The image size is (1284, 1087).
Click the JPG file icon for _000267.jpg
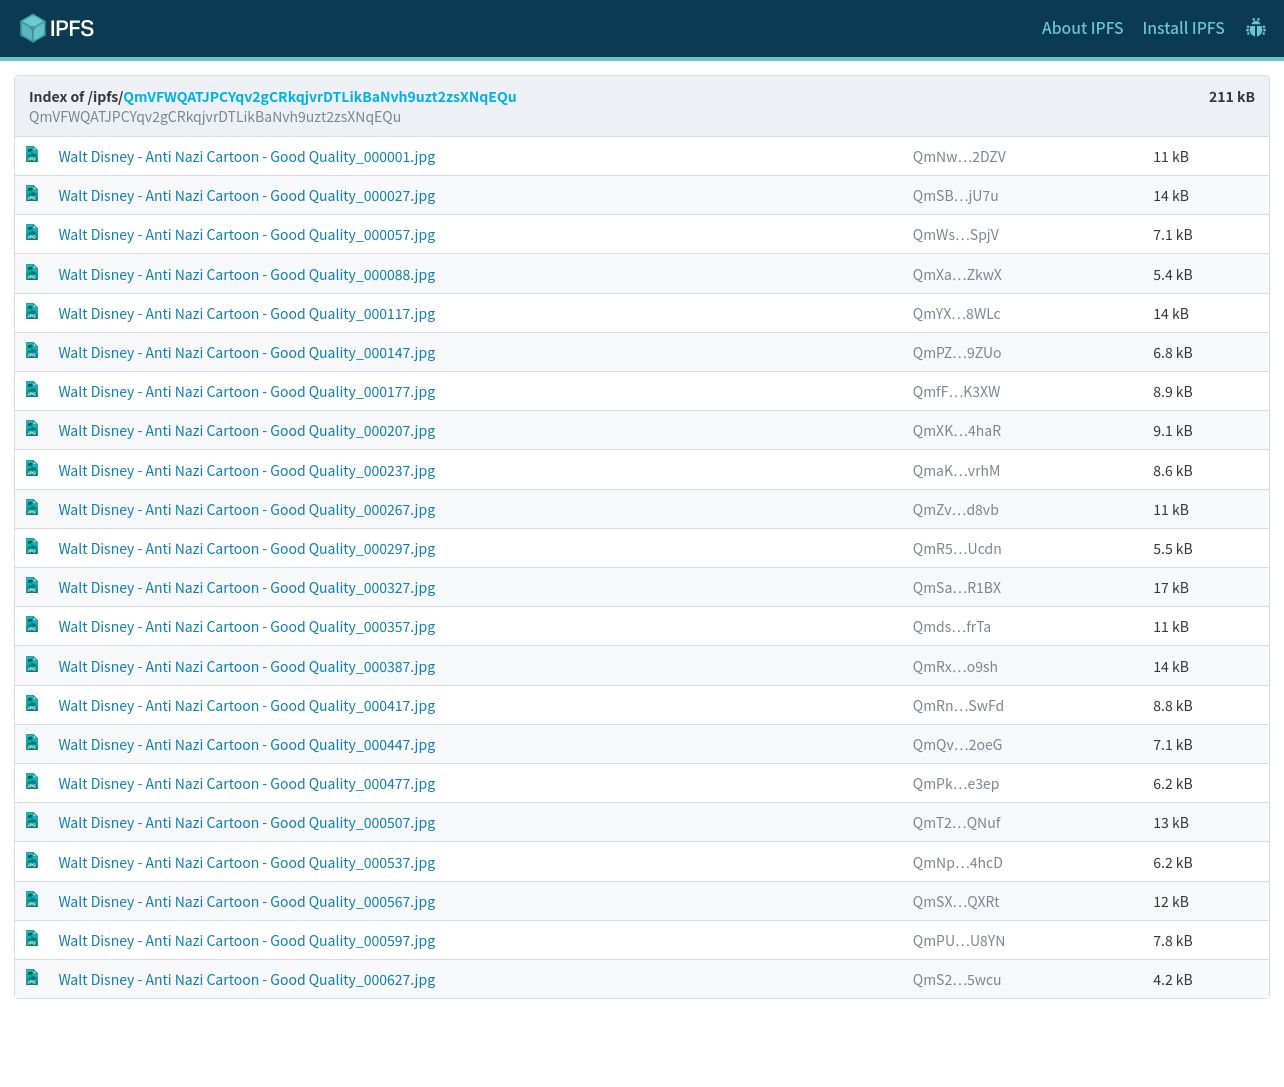[32, 508]
